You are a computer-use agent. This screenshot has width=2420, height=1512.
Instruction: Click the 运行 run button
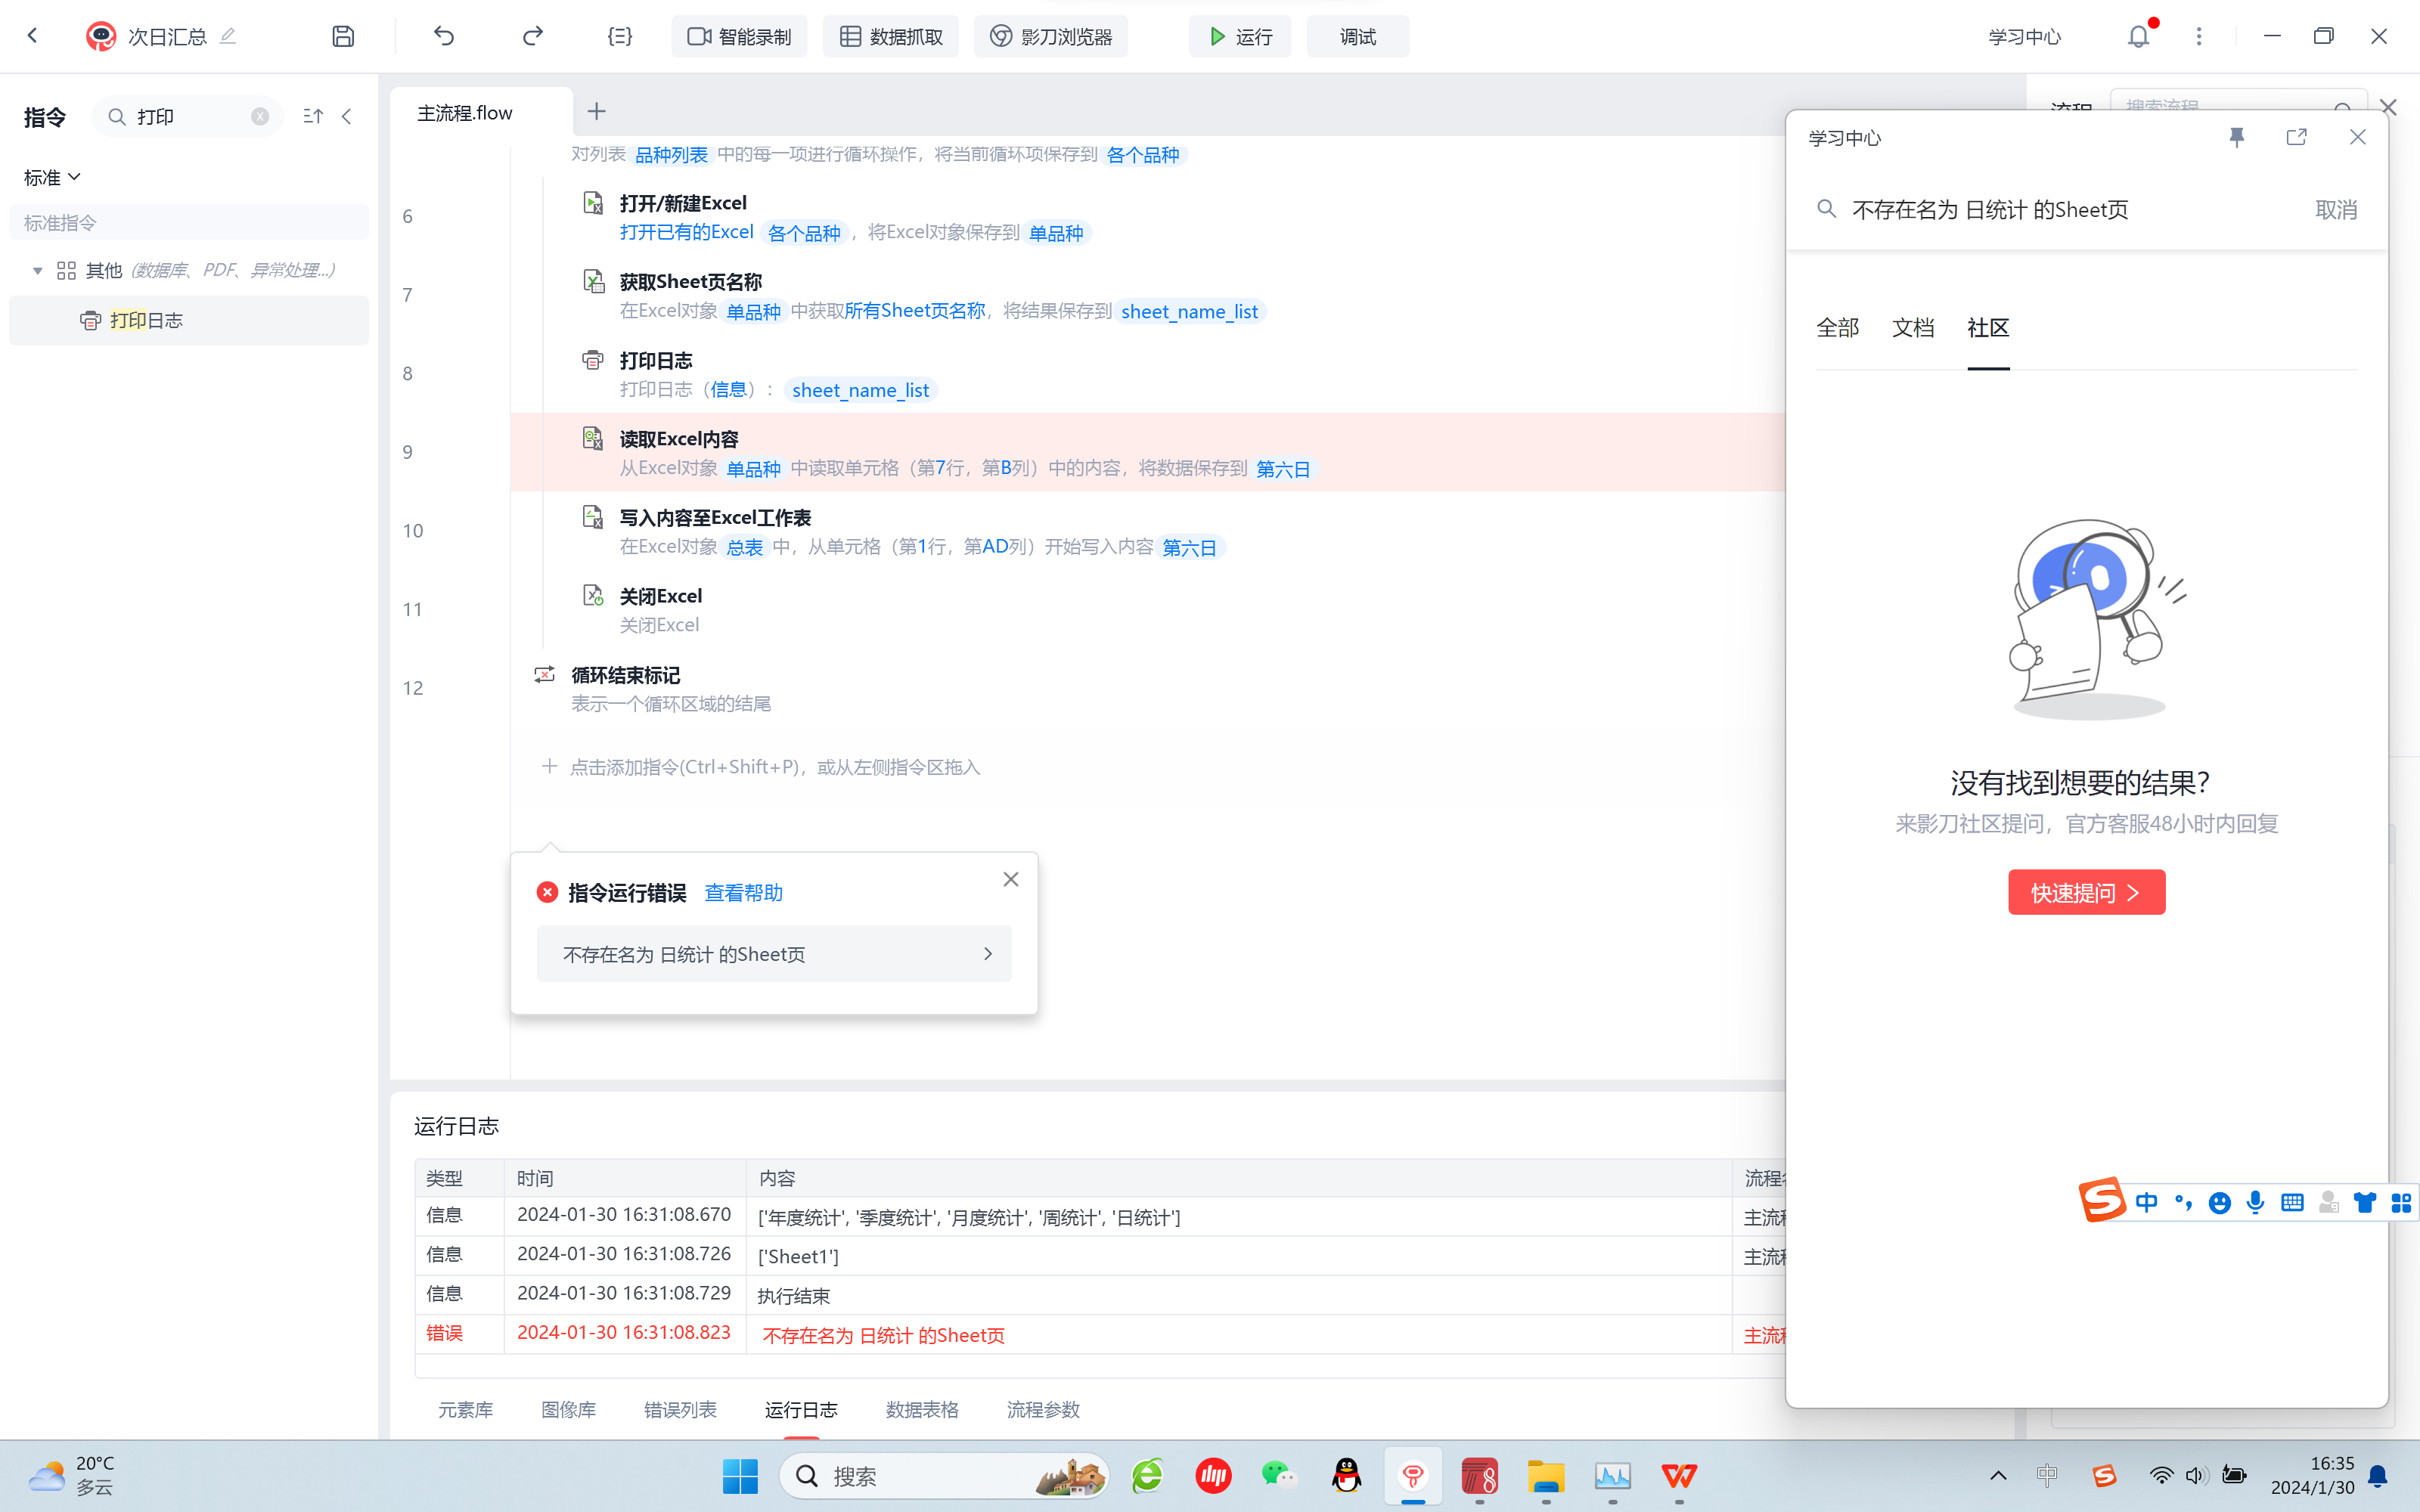(x=1240, y=37)
